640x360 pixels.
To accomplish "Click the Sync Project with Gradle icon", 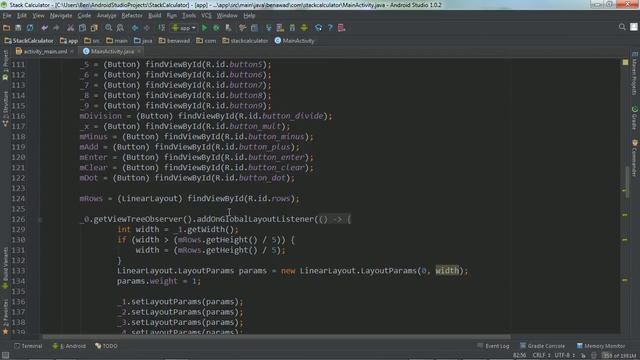I will click(x=269, y=28).
